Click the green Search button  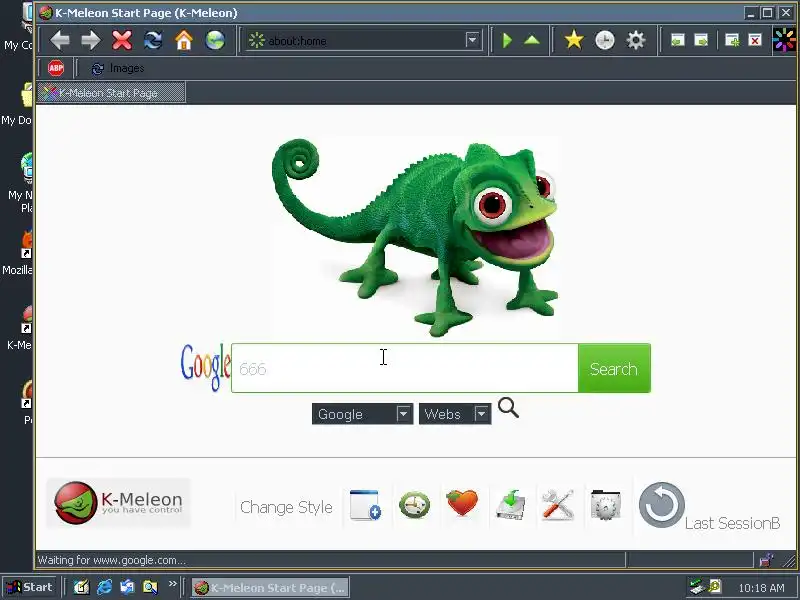pos(614,368)
